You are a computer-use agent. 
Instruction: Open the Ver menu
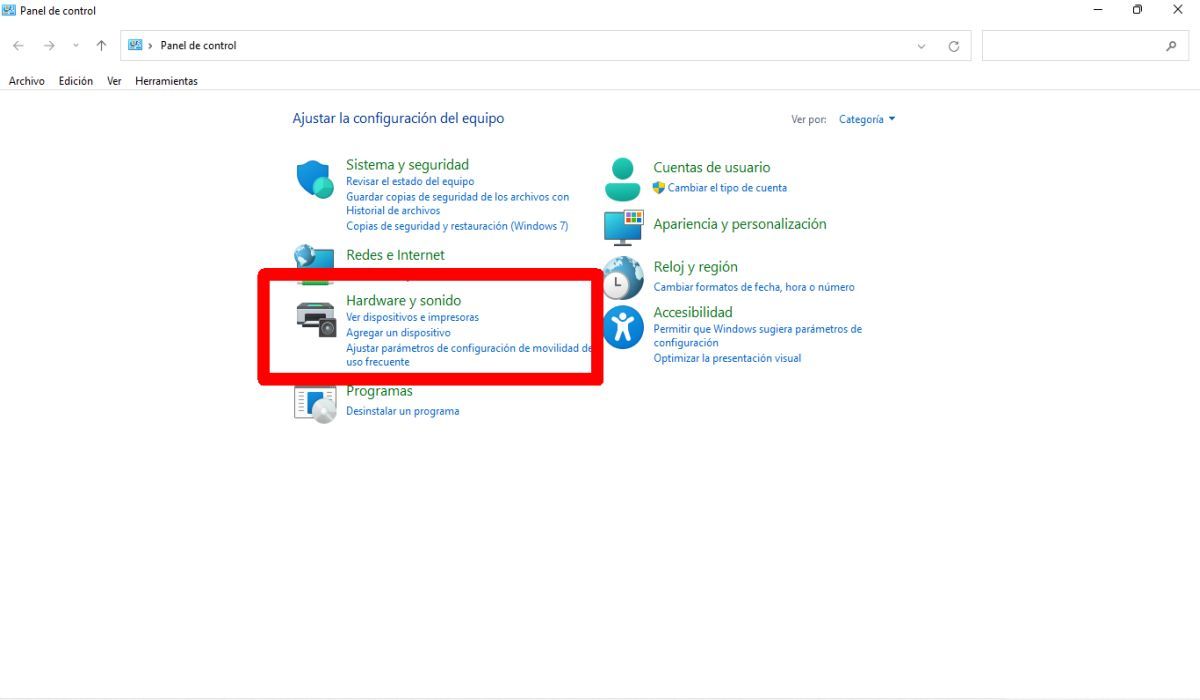tap(114, 81)
